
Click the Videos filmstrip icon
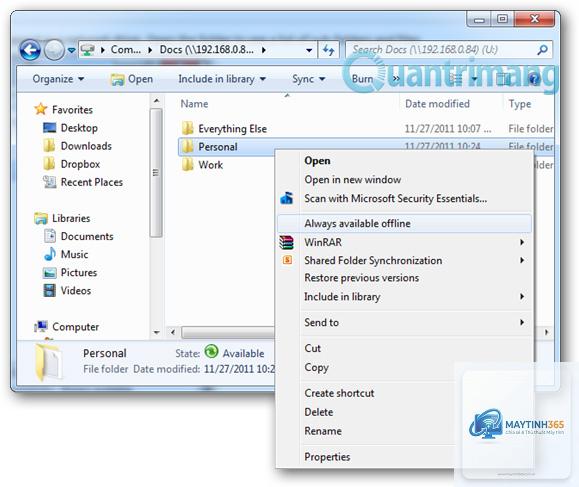coord(49,290)
